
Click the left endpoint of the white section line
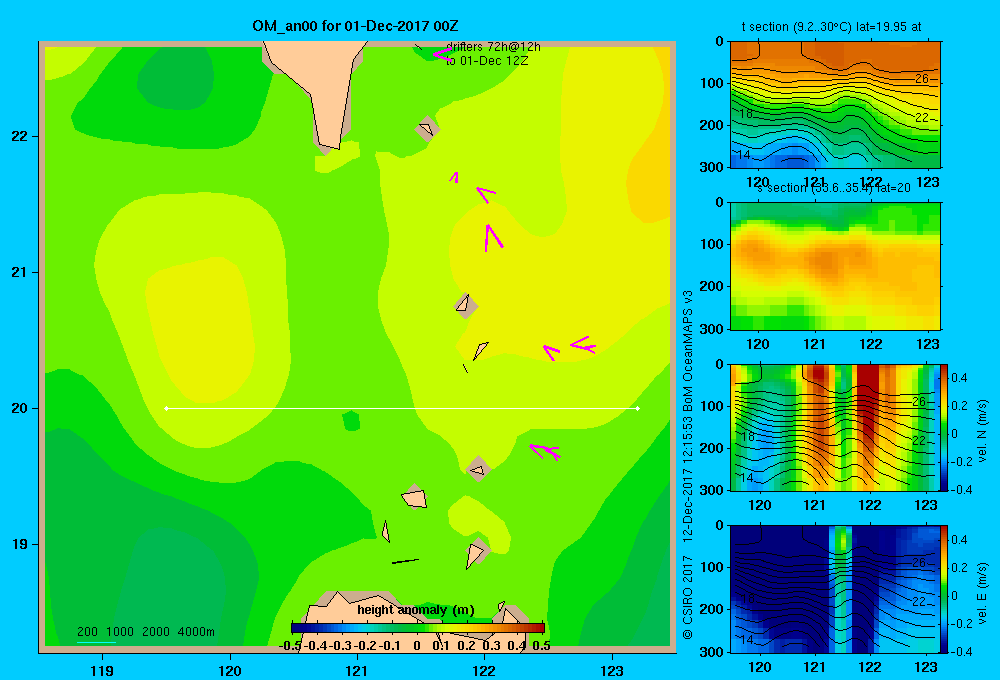166,408
